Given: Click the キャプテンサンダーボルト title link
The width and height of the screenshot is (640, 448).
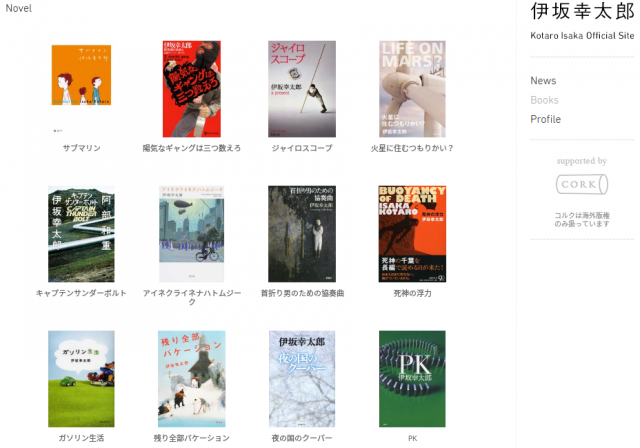Looking at the screenshot, I should 81,293.
